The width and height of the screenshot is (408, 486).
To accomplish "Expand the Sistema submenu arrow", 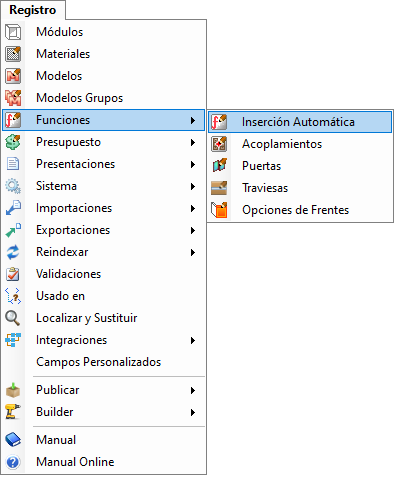I will pyautogui.click(x=193, y=186).
